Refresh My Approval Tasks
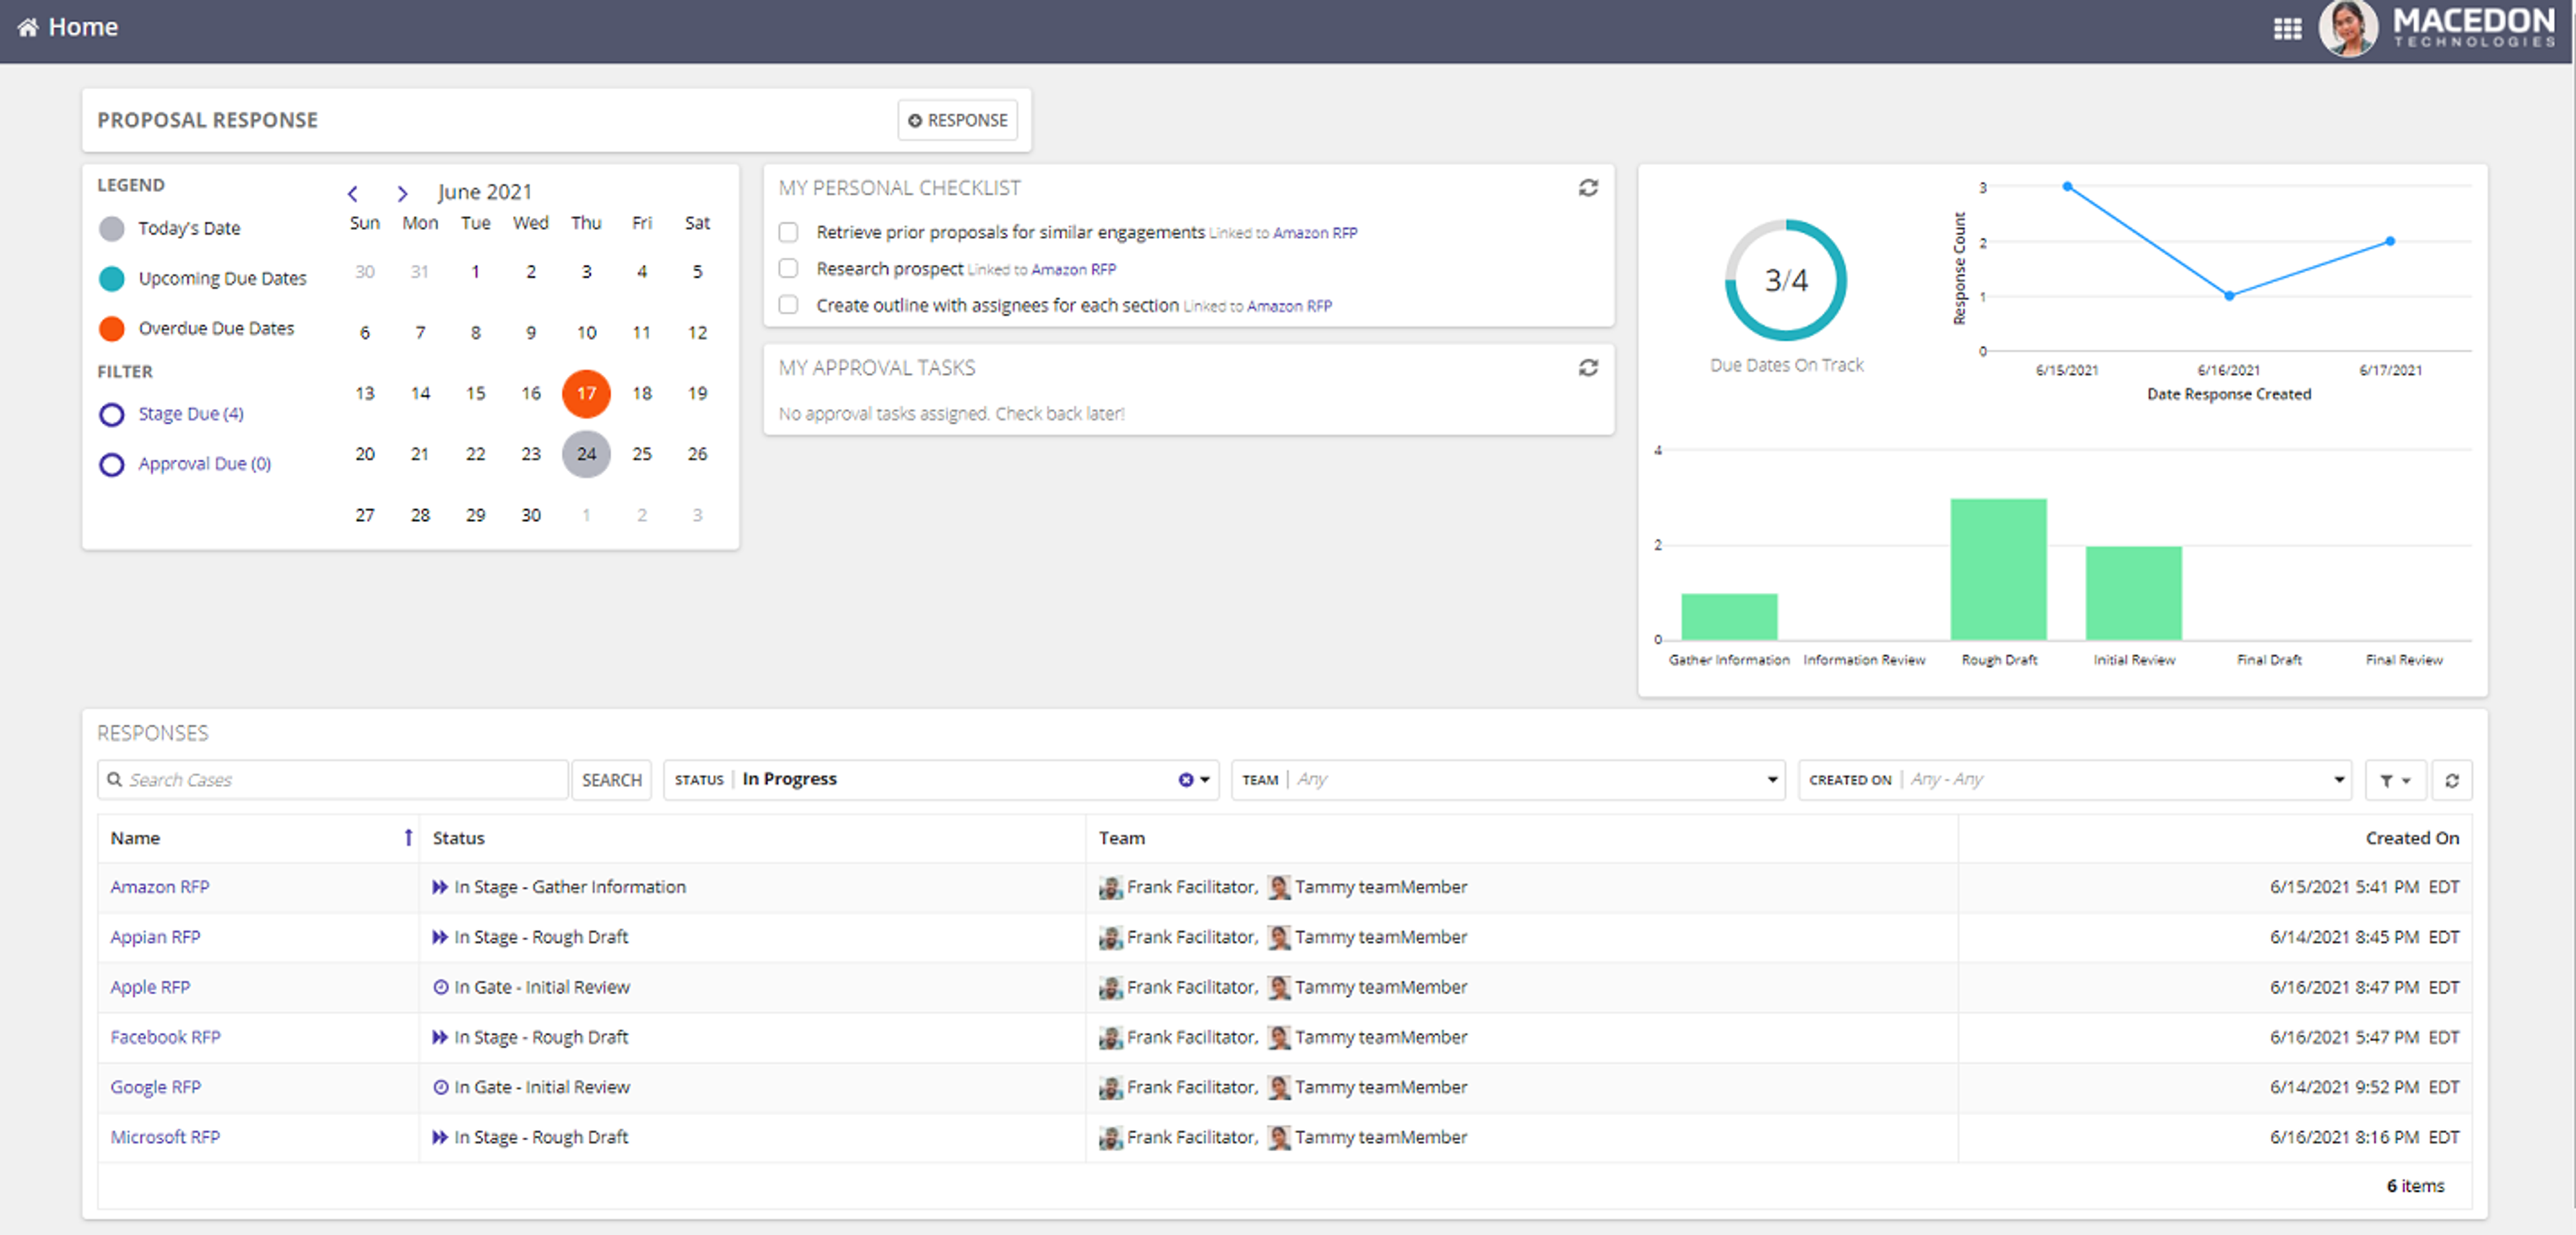 tap(1588, 368)
